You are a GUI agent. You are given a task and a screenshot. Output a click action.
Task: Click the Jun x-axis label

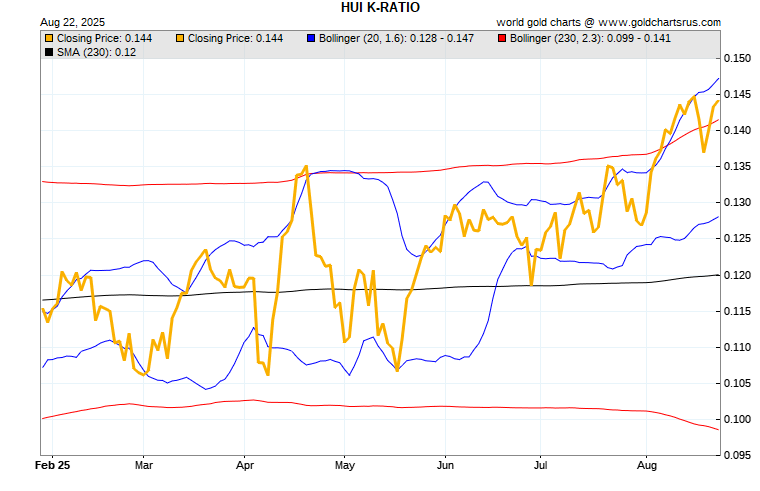[x=445, y=466]
